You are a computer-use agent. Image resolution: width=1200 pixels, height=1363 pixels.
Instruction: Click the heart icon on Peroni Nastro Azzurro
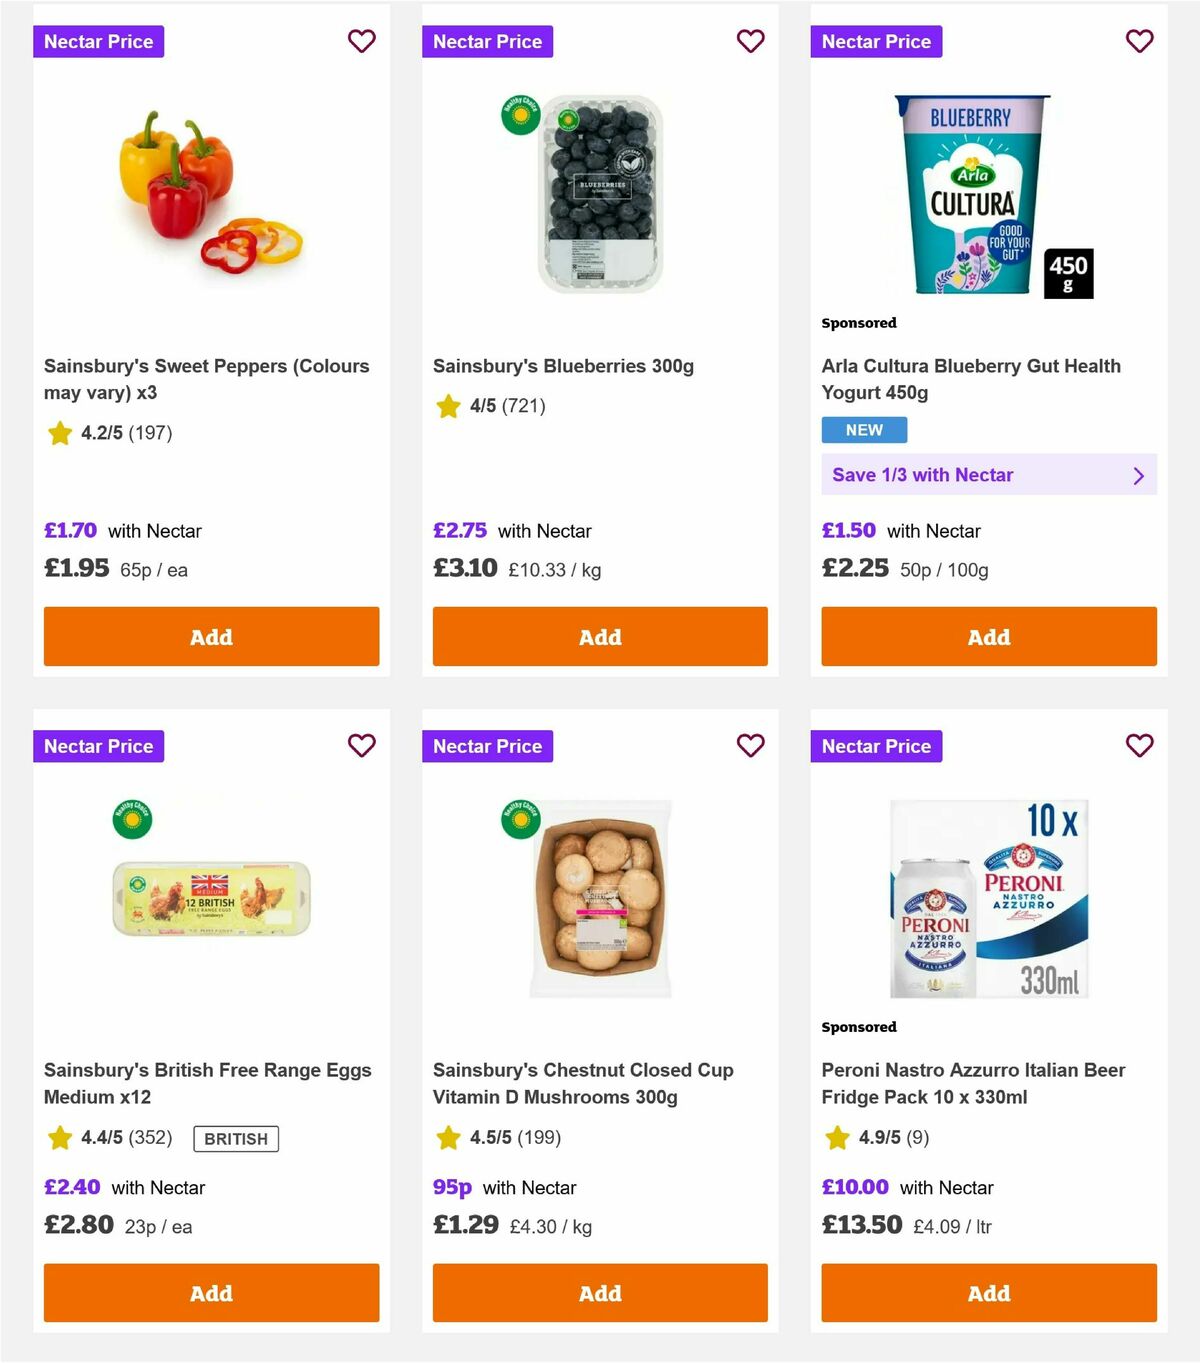pos(1139,746)
